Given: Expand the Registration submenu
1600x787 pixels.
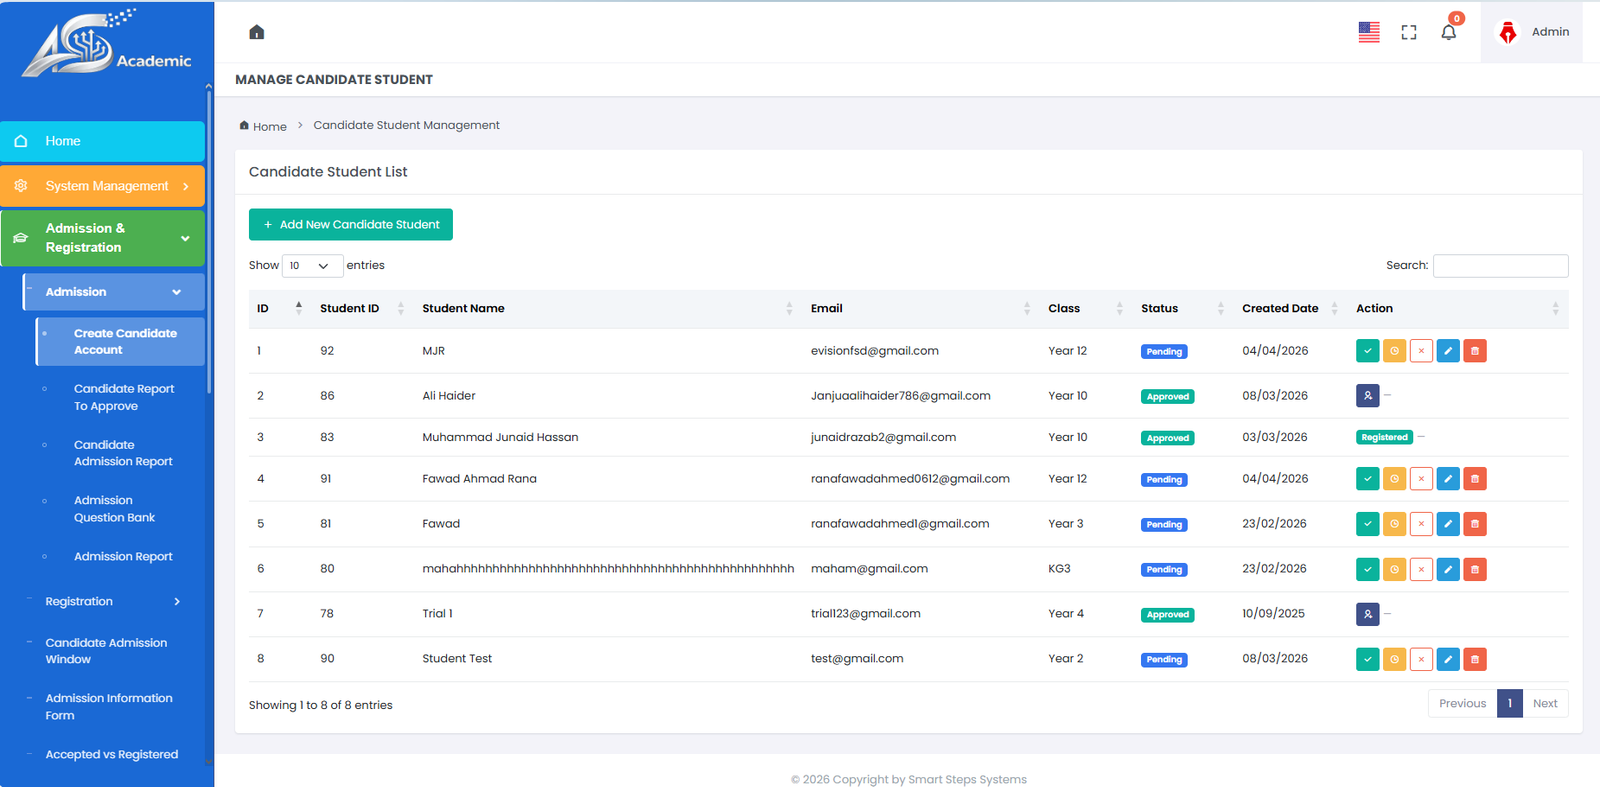Looking at the screenshot, I should [x=112, y=601].
